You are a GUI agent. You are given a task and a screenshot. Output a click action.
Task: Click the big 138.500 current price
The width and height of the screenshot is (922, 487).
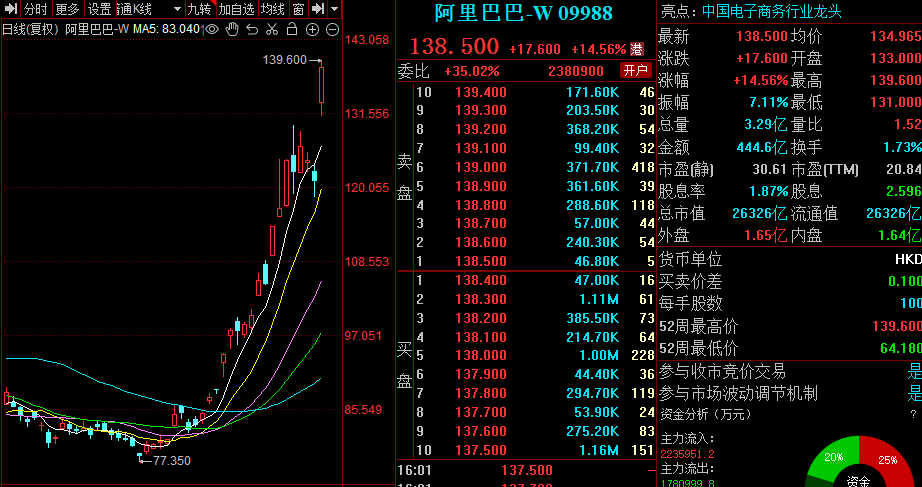454,46
